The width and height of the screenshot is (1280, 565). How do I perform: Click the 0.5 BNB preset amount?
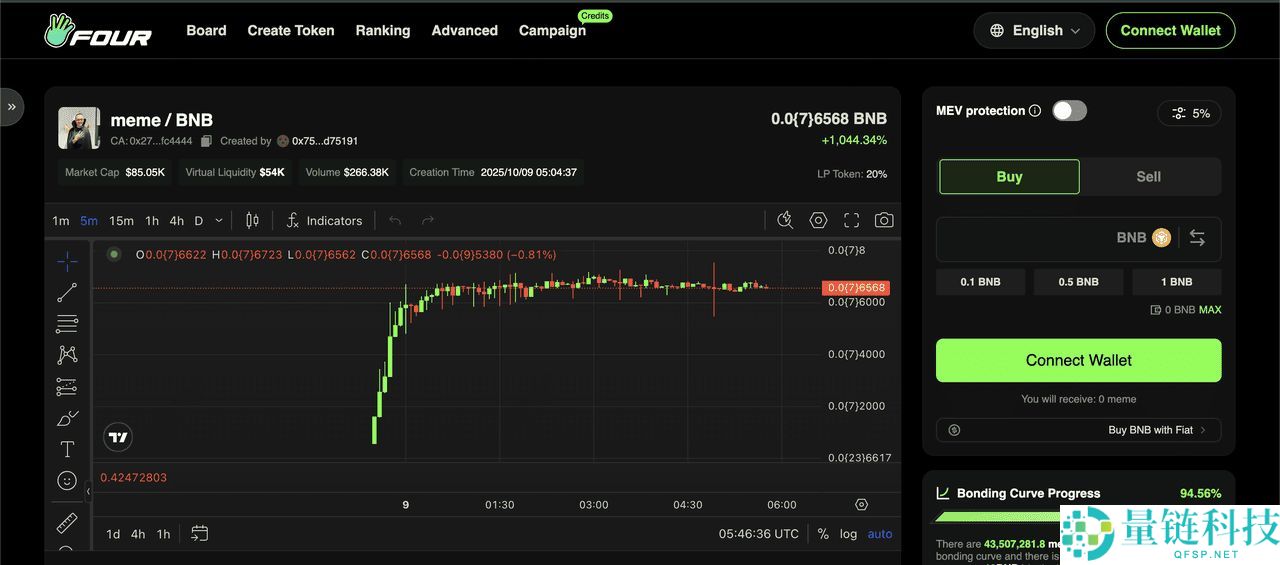[x=1078, y=282]
